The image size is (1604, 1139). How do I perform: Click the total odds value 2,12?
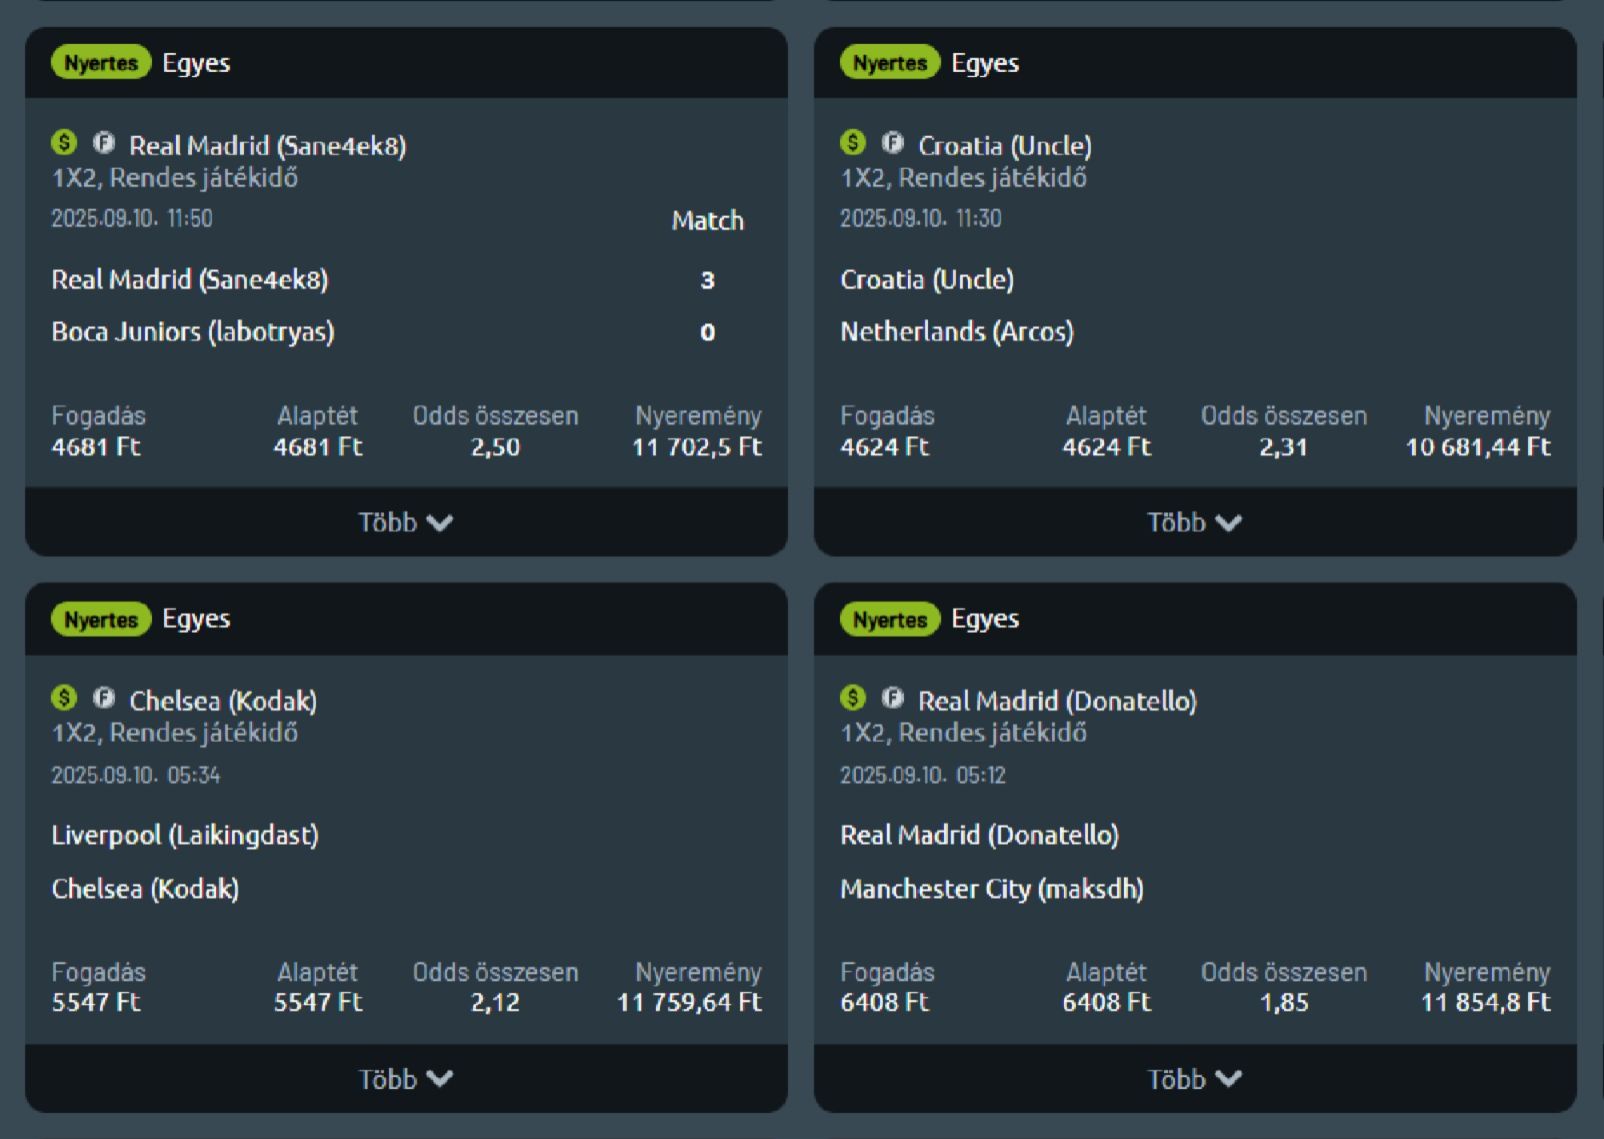click(x=496, y=1002)
